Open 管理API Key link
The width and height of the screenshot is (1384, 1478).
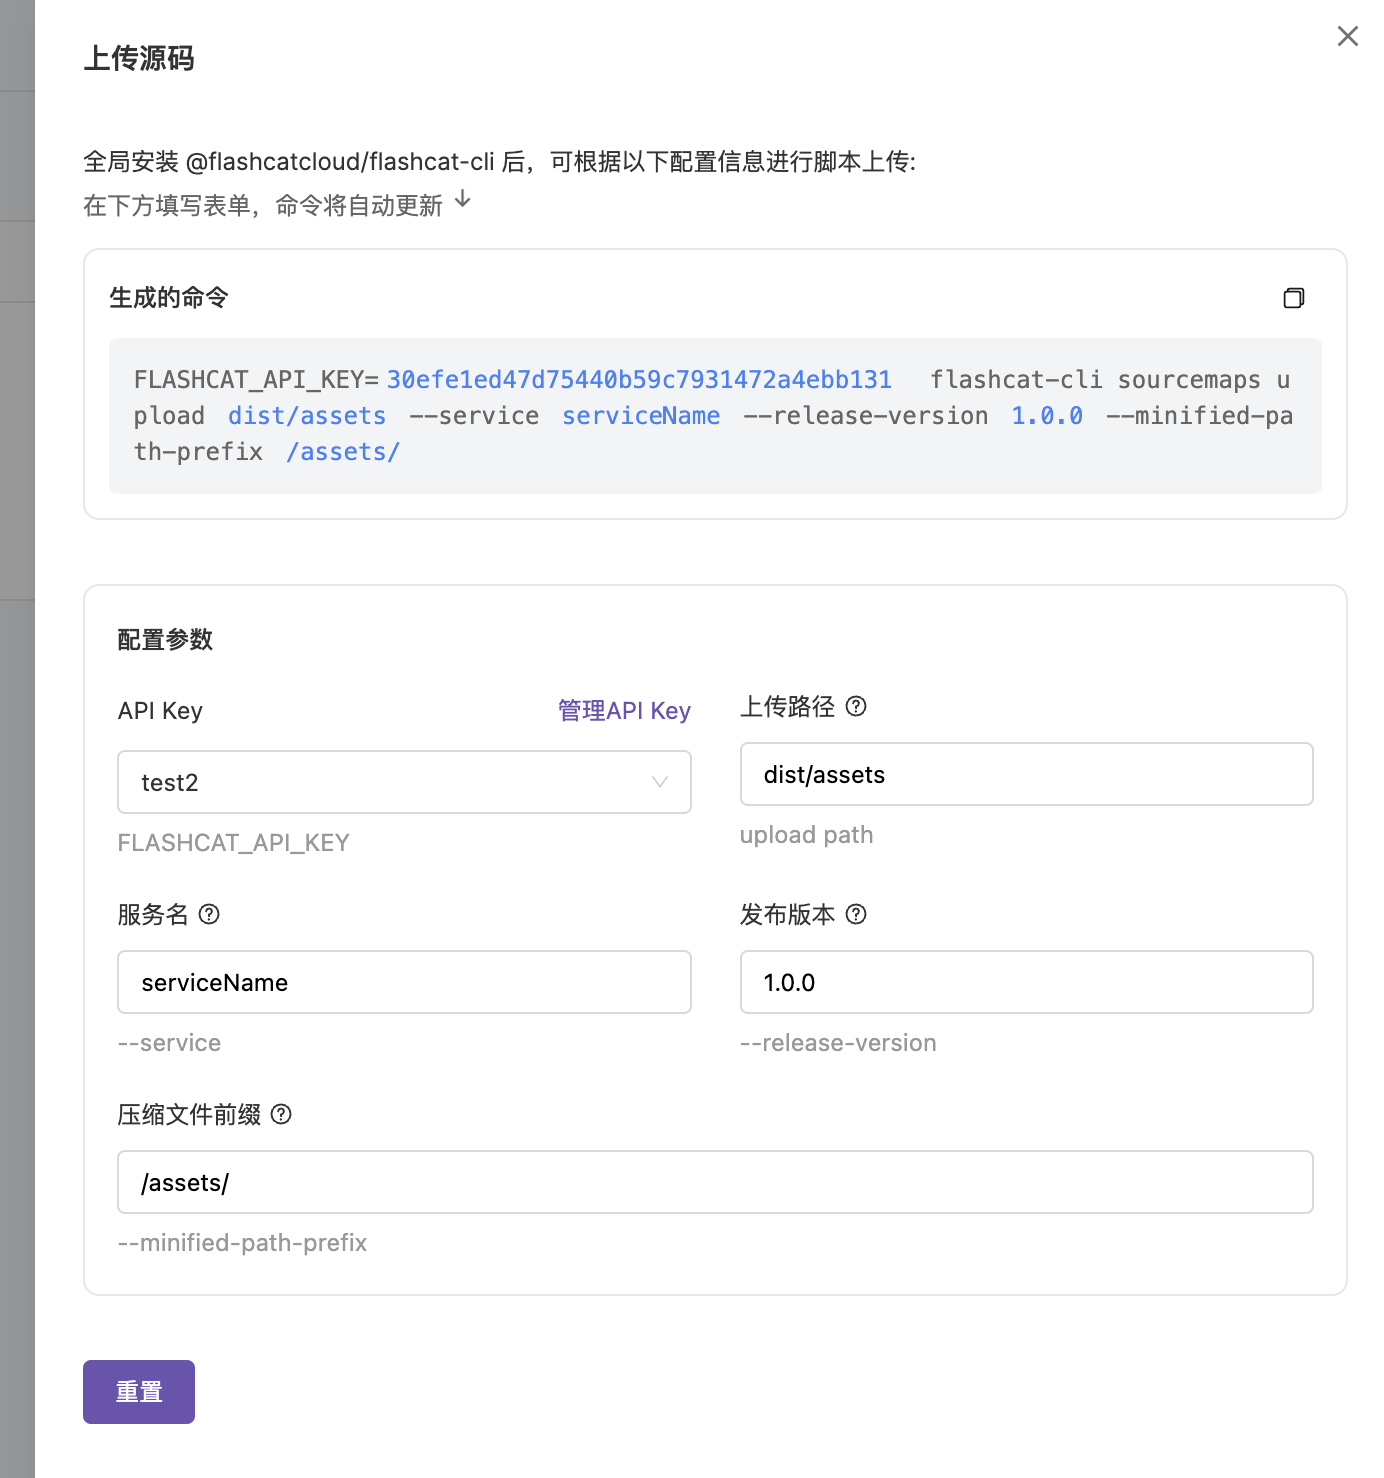point(624,711)
